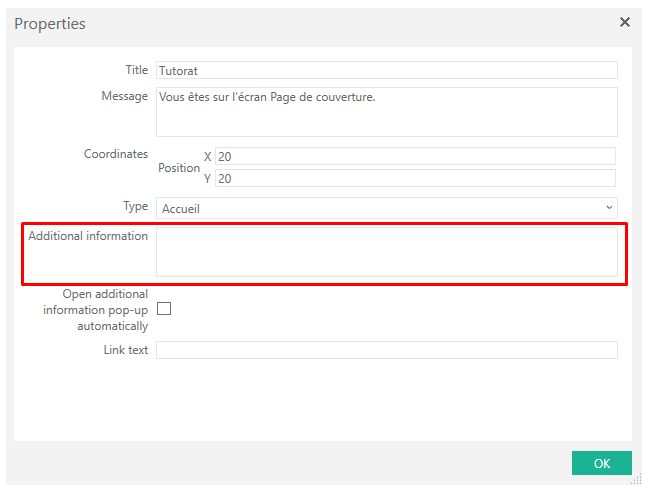Click the Title label
The width and height of the screenshot is (649, 493).
(x=137, y=70)
